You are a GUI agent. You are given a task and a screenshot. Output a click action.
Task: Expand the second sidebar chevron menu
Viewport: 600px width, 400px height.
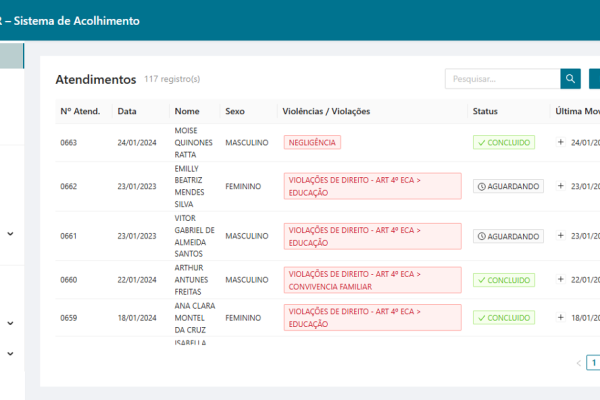[x=10, y=323]
